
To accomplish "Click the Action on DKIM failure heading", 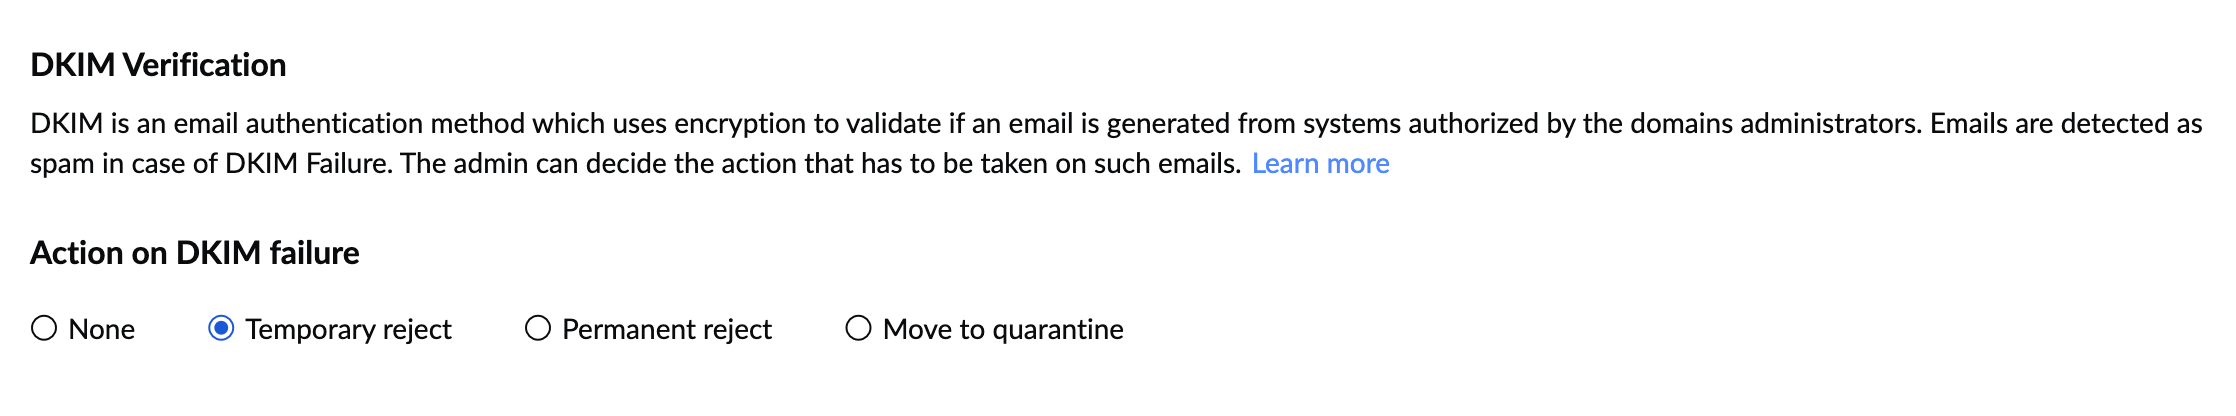I will pos(195,253).
